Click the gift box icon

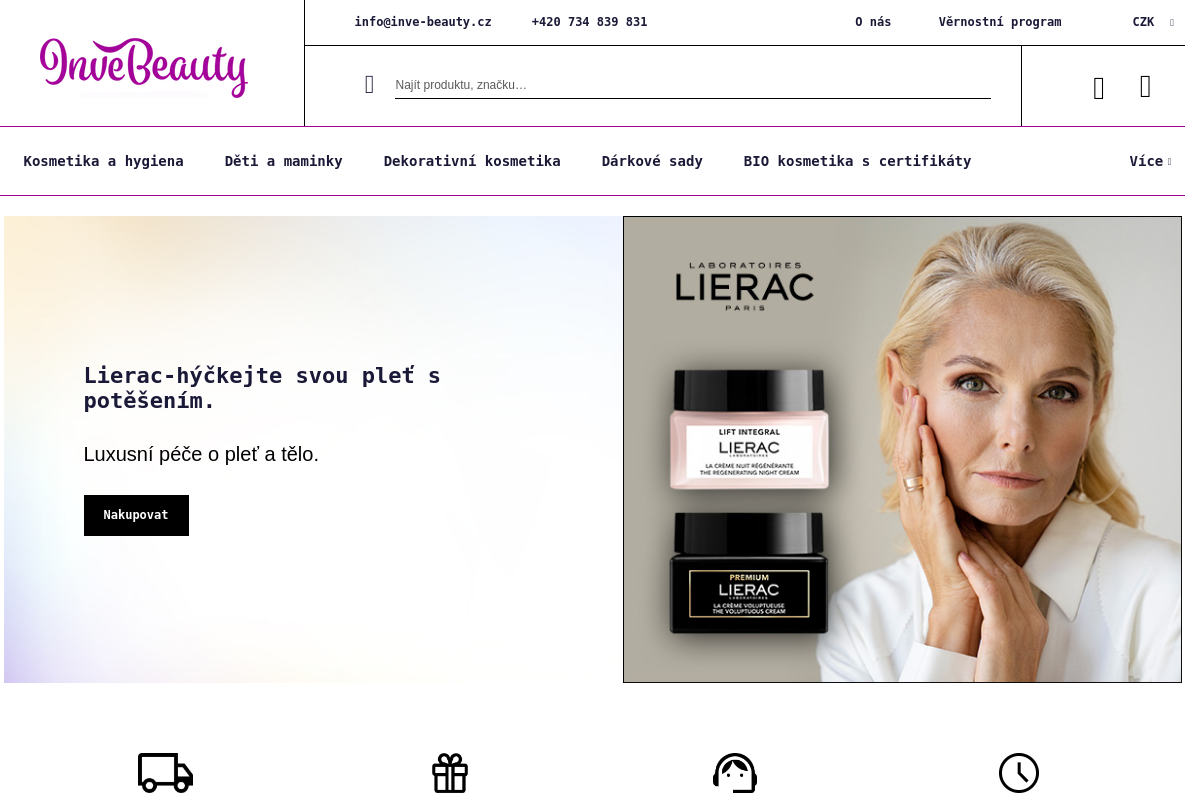(450, 773)
